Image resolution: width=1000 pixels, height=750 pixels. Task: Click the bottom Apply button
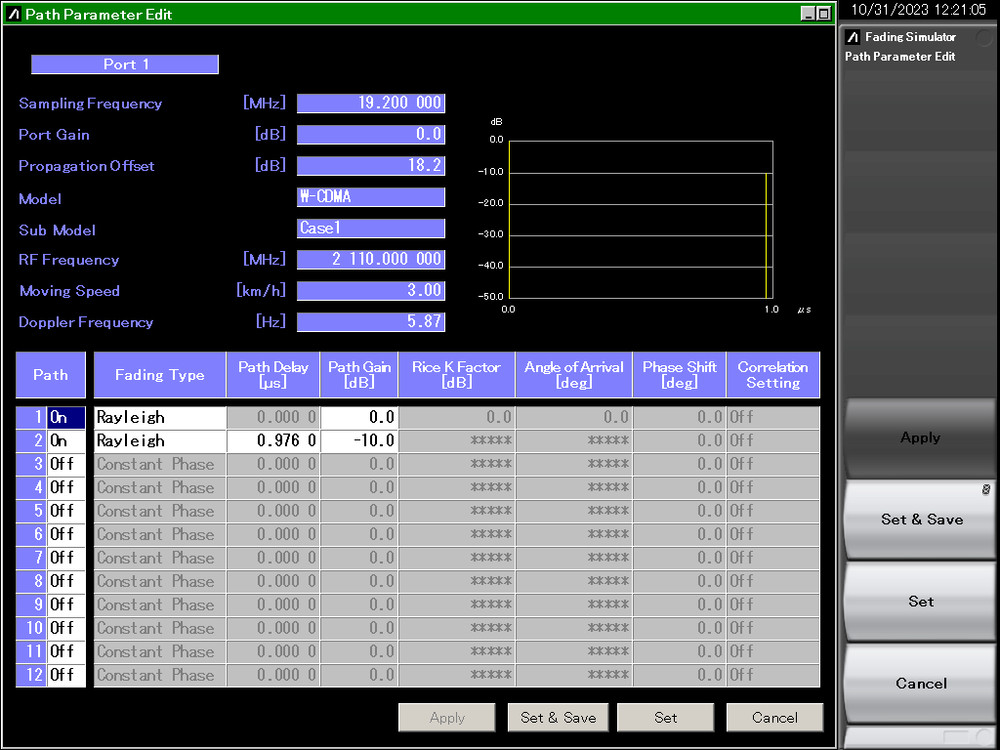(447, 717)
